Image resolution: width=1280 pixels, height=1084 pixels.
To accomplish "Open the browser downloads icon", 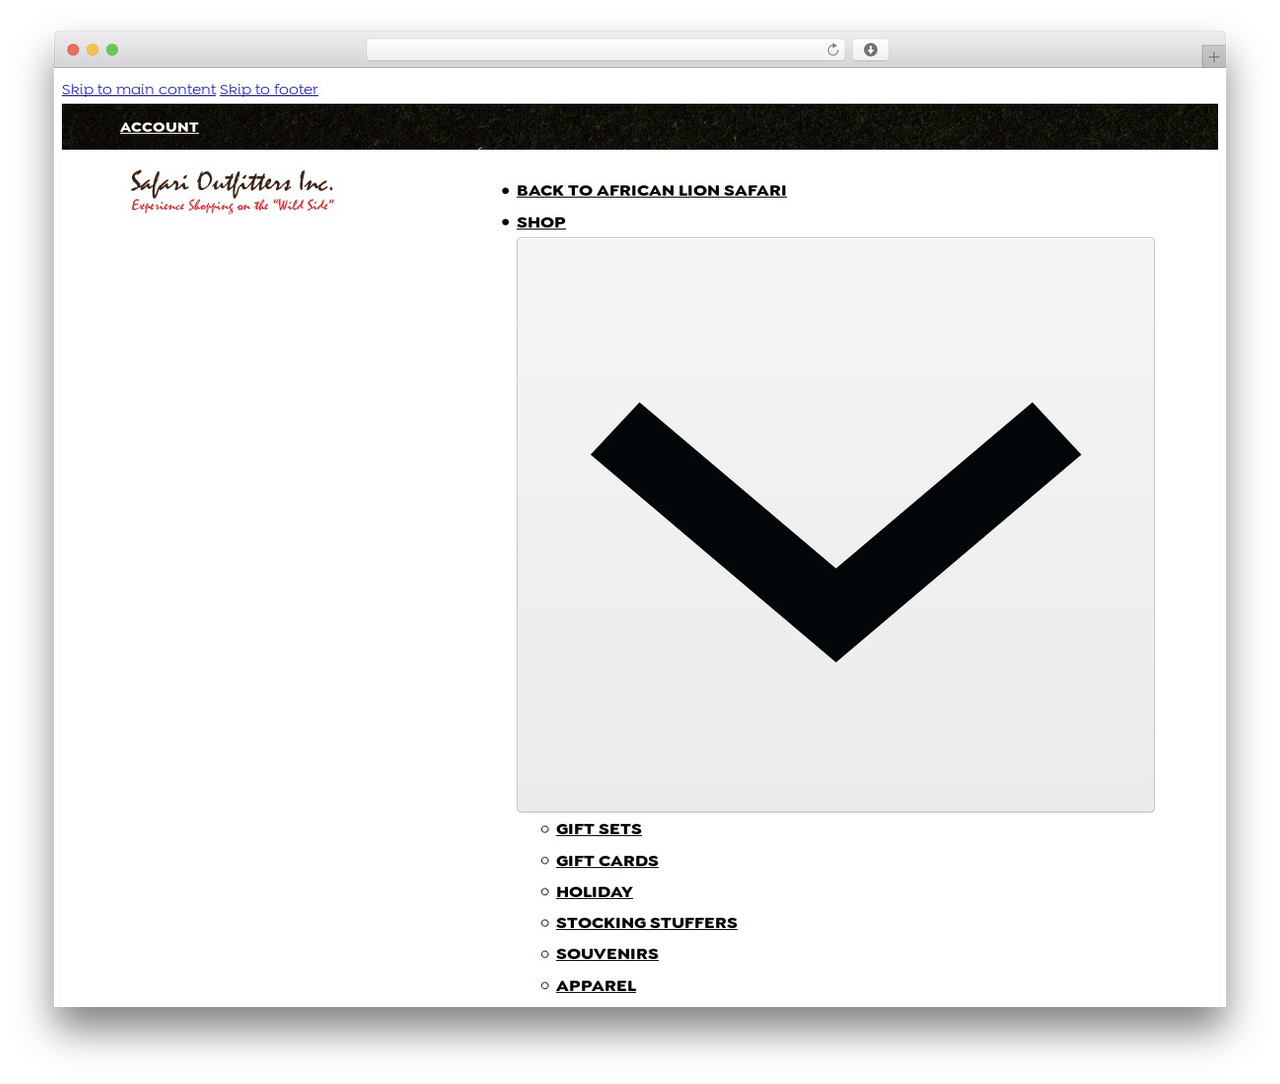I will pos(870,50).
